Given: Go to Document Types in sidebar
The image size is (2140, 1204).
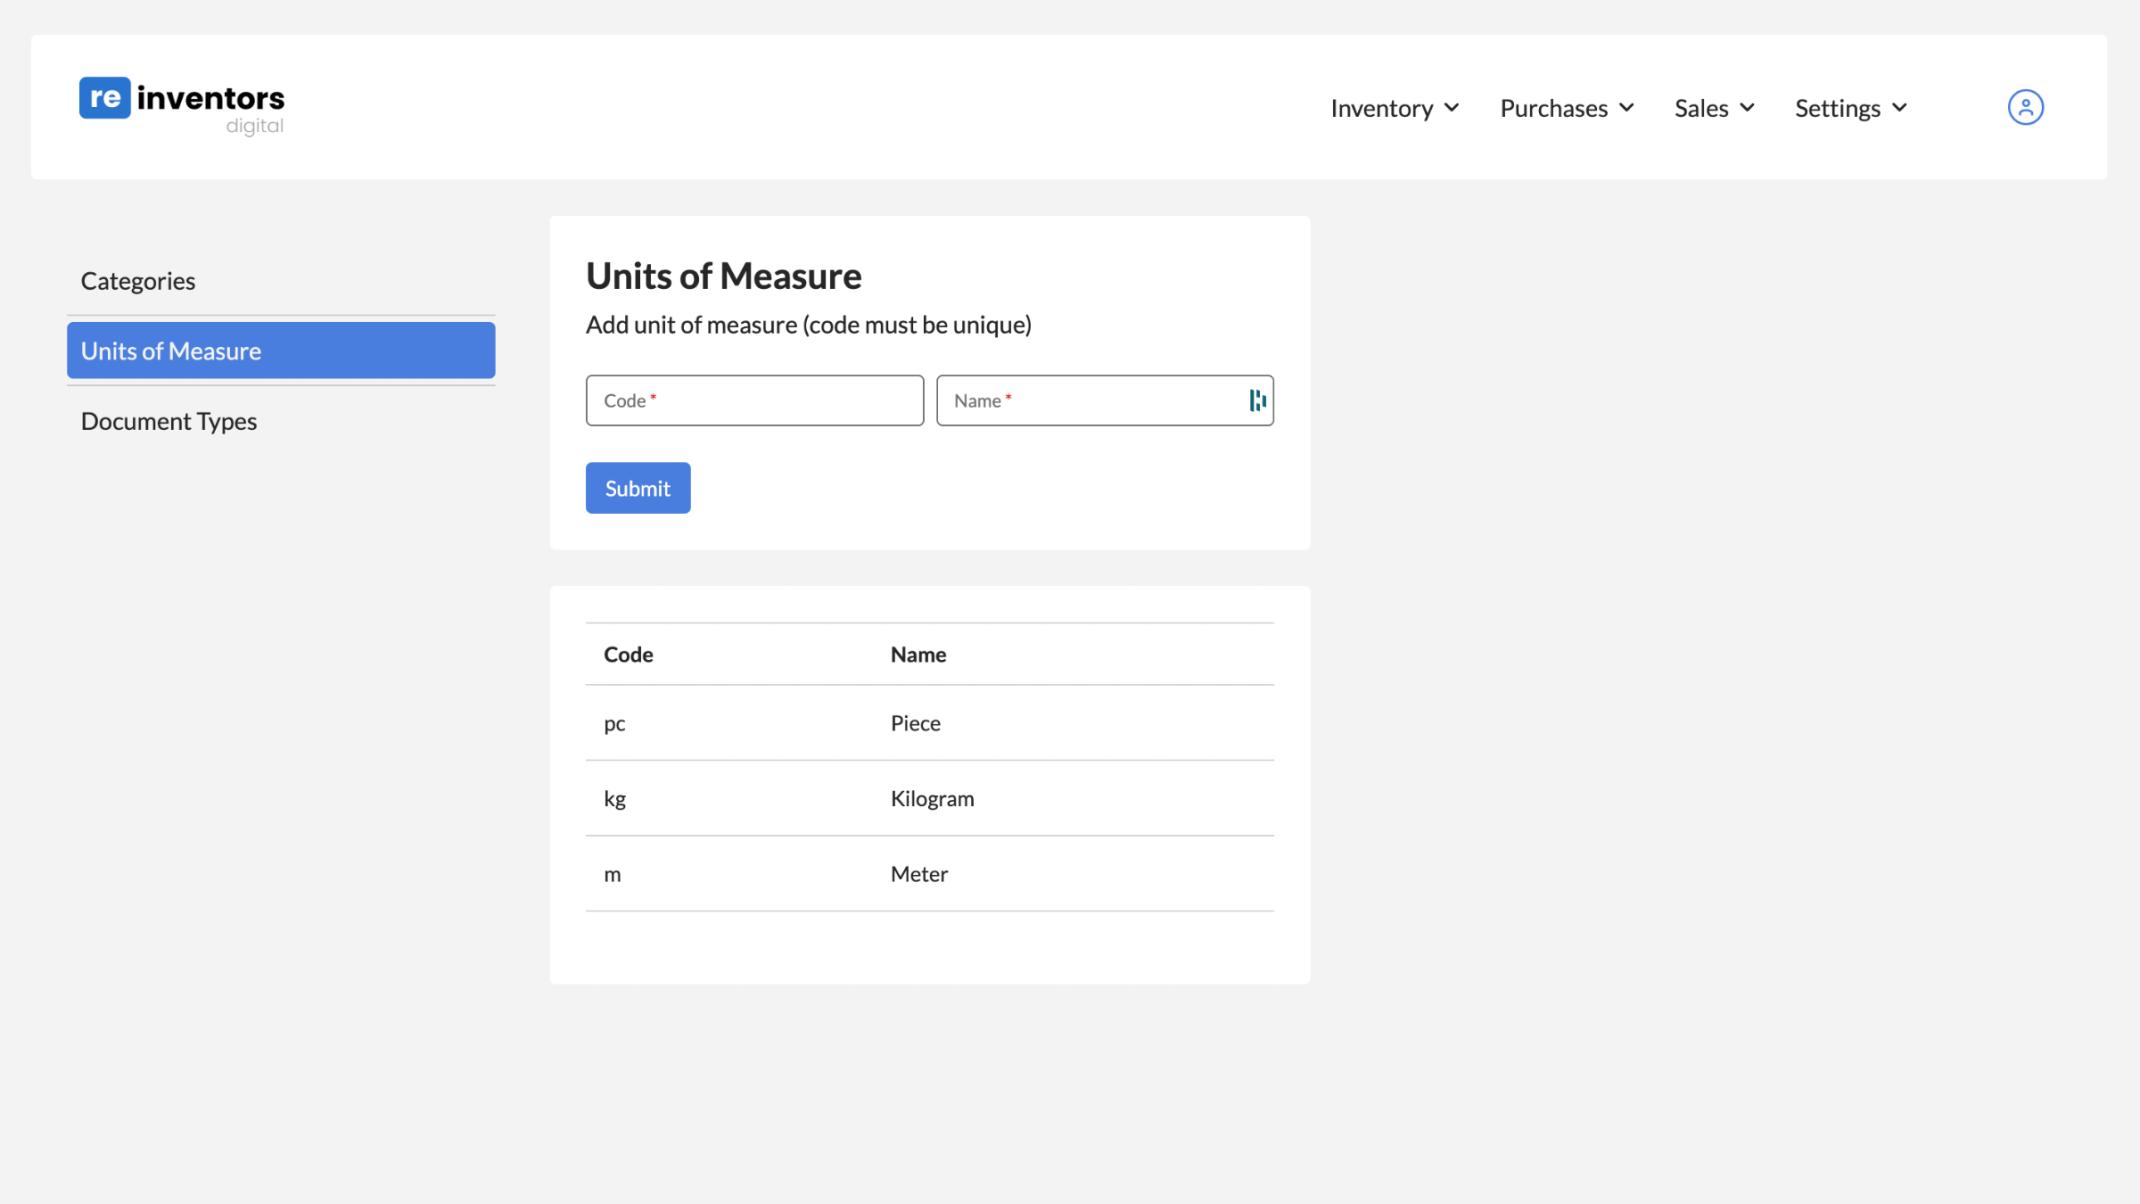Looking at the screenshot, I should [x=281, y=421].
